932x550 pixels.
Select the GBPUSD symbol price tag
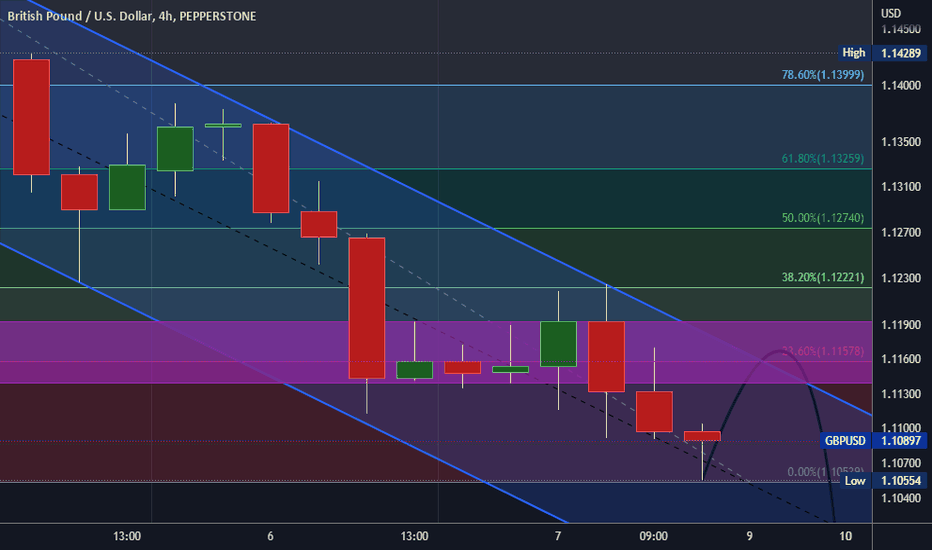[845, 441]
